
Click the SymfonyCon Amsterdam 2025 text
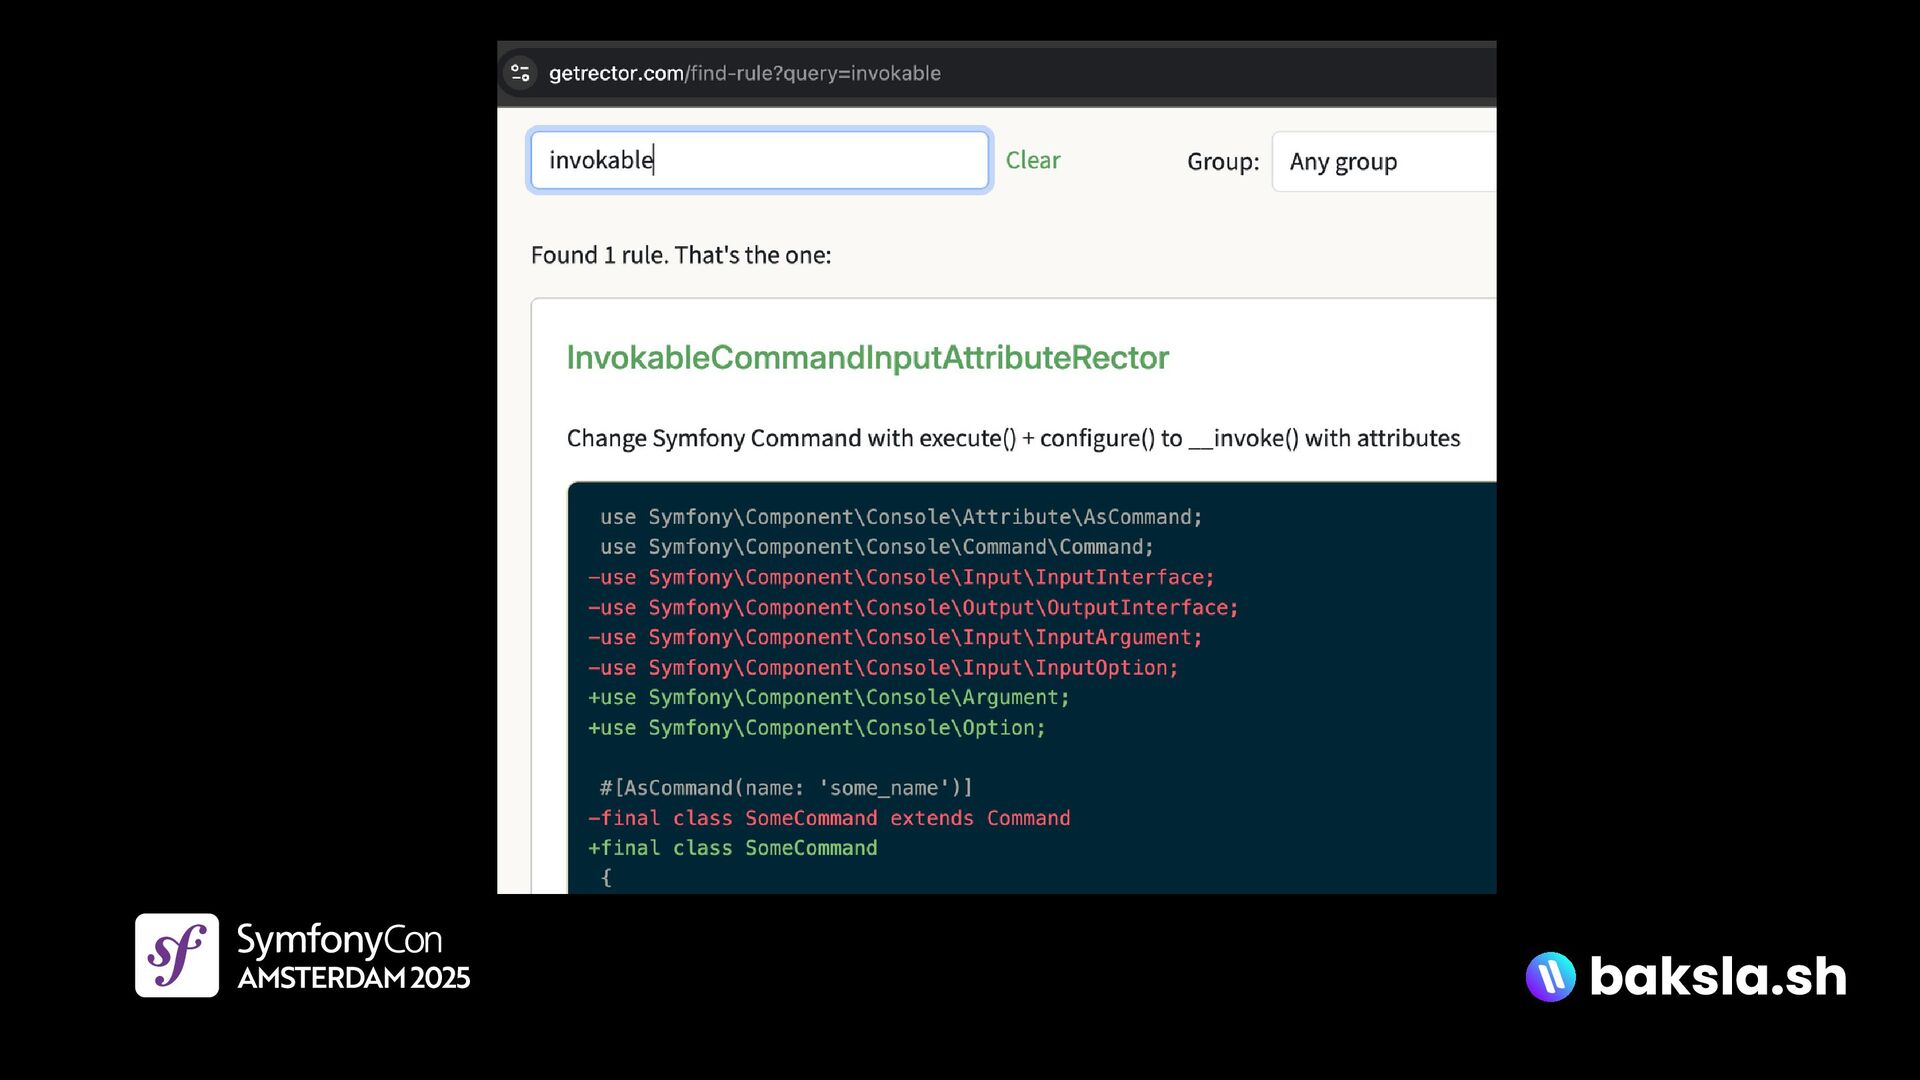[352, 957]
